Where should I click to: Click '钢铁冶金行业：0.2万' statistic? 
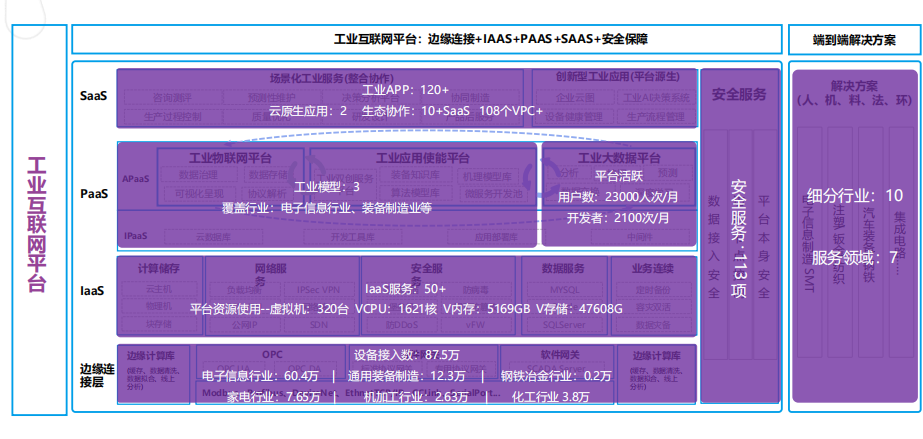coord(556,376)
